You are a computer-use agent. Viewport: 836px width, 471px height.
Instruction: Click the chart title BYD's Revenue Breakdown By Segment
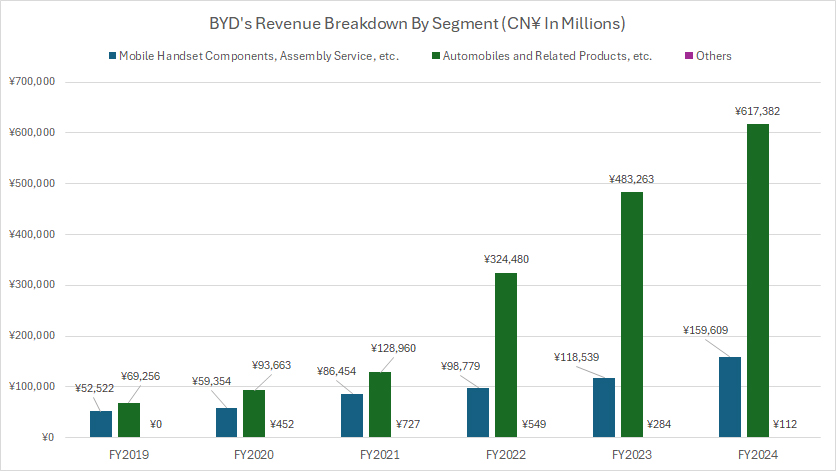pyautogui.click(x=417, y=23)
